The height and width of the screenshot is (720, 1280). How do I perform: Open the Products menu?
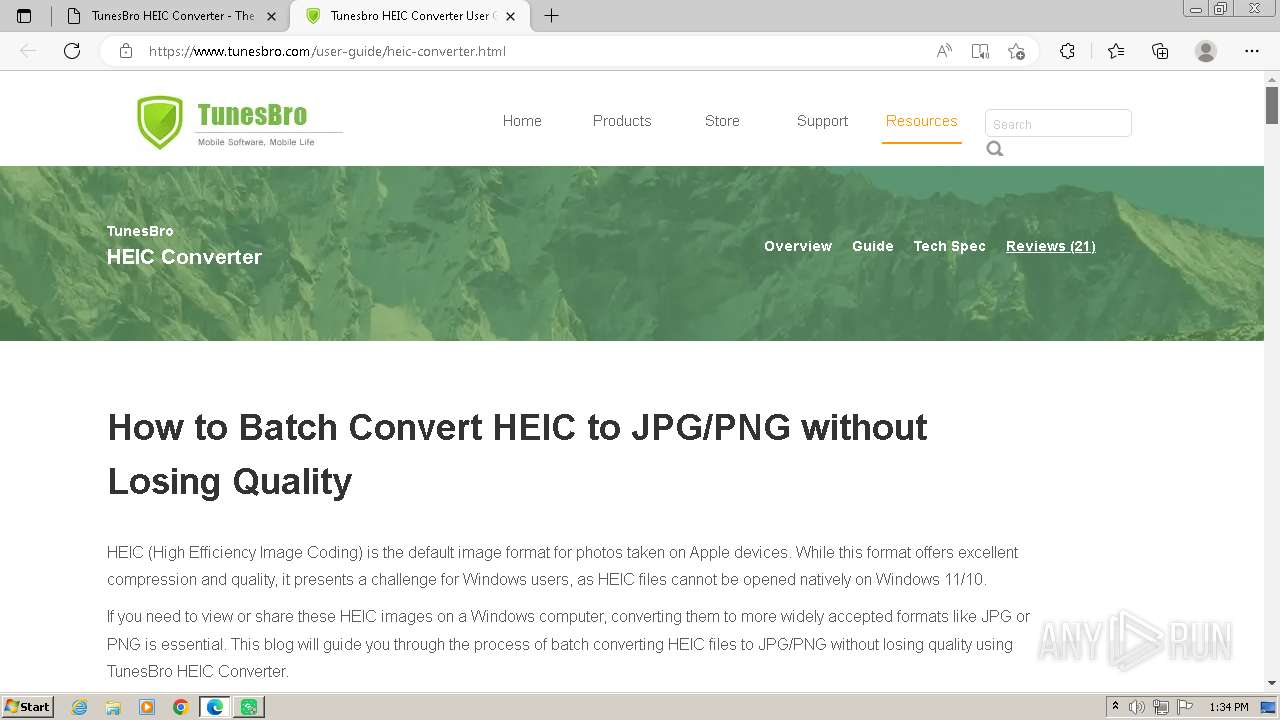[x=622, y=121]
